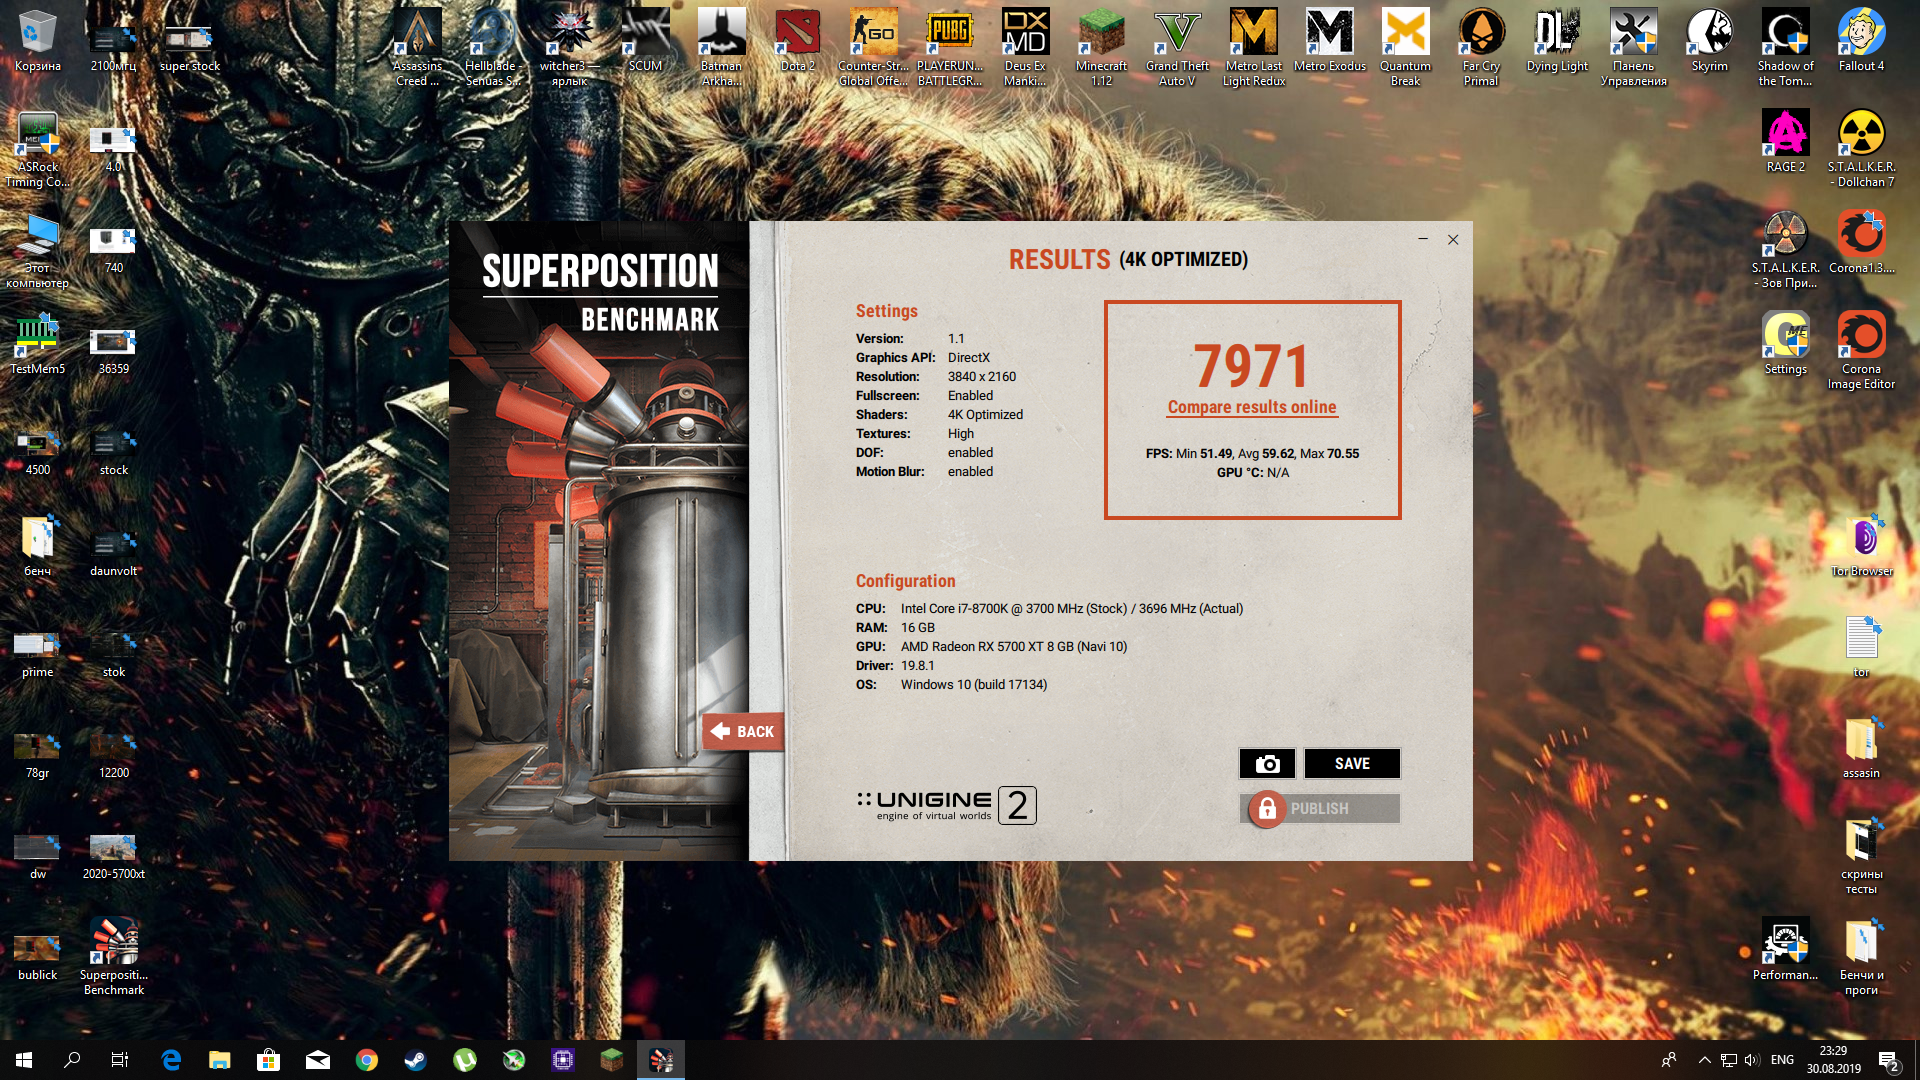Viewport: 1920px width, 1080px height.
Task: Open Compare results online link
Action: coord(1251,407)
